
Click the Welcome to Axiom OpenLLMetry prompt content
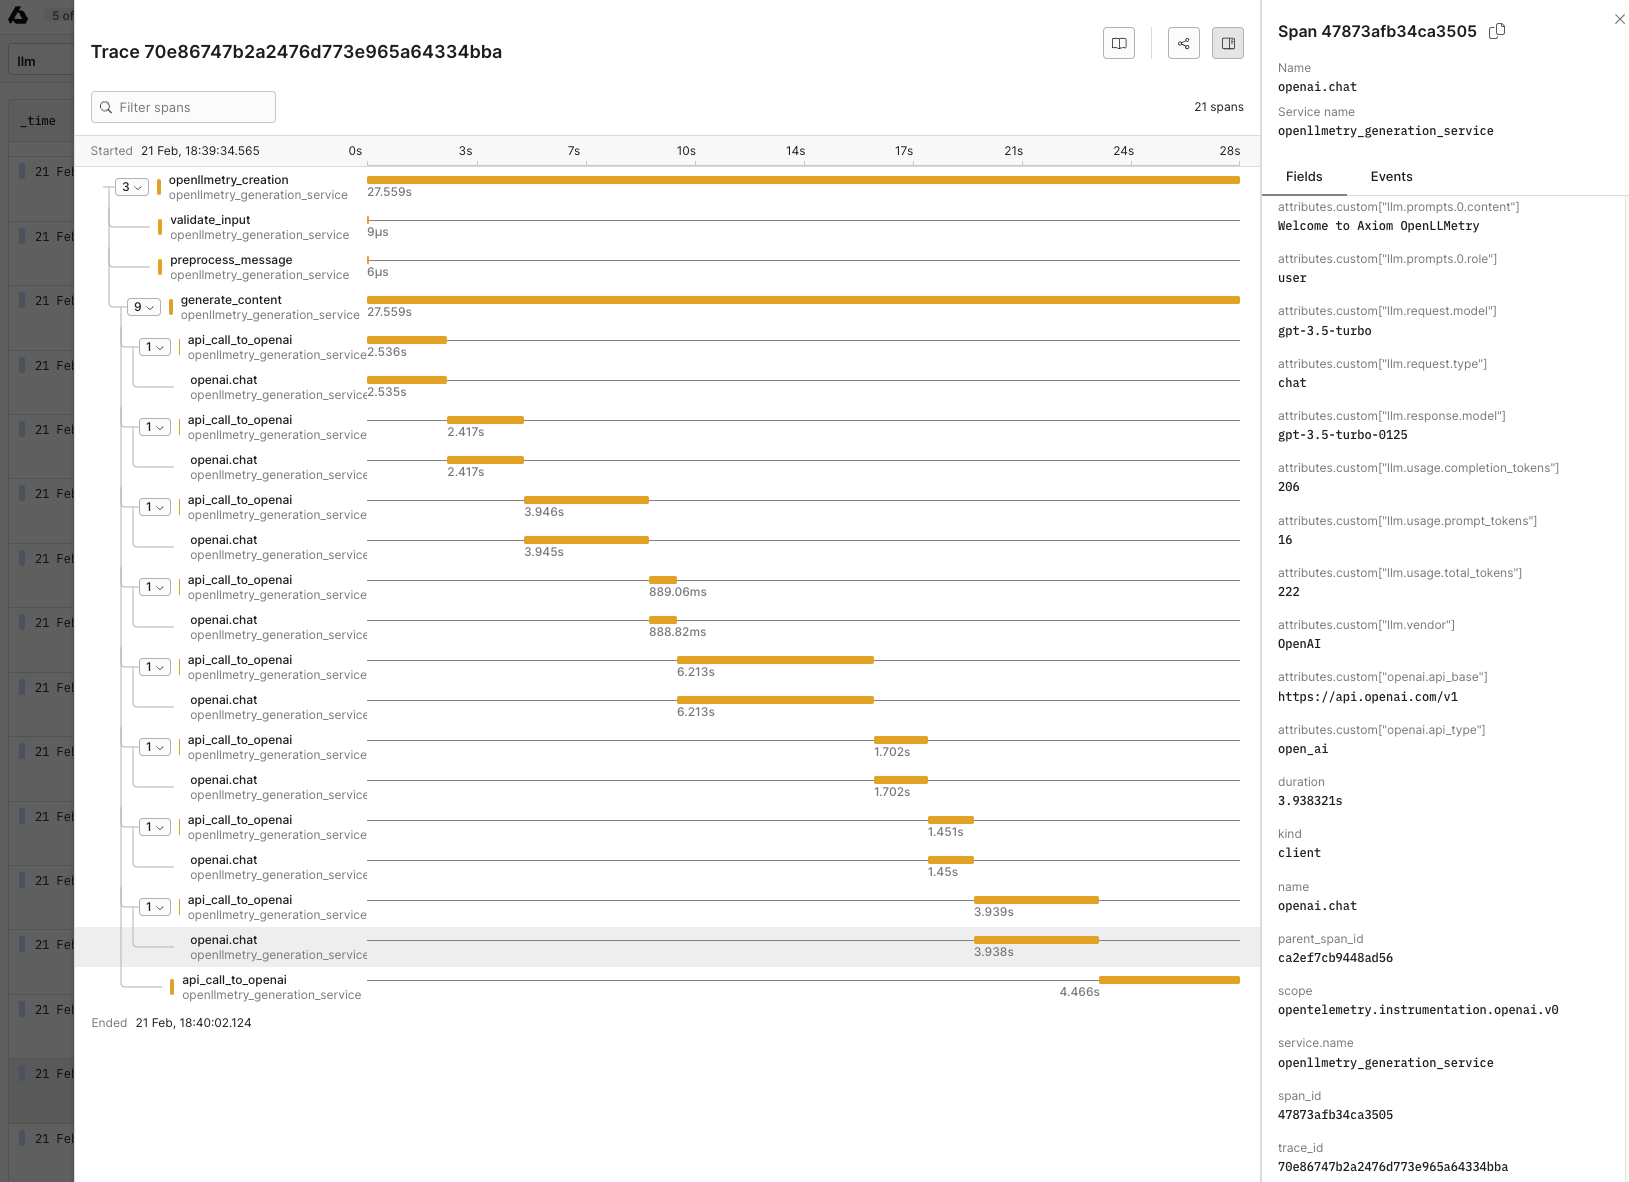1378,226
